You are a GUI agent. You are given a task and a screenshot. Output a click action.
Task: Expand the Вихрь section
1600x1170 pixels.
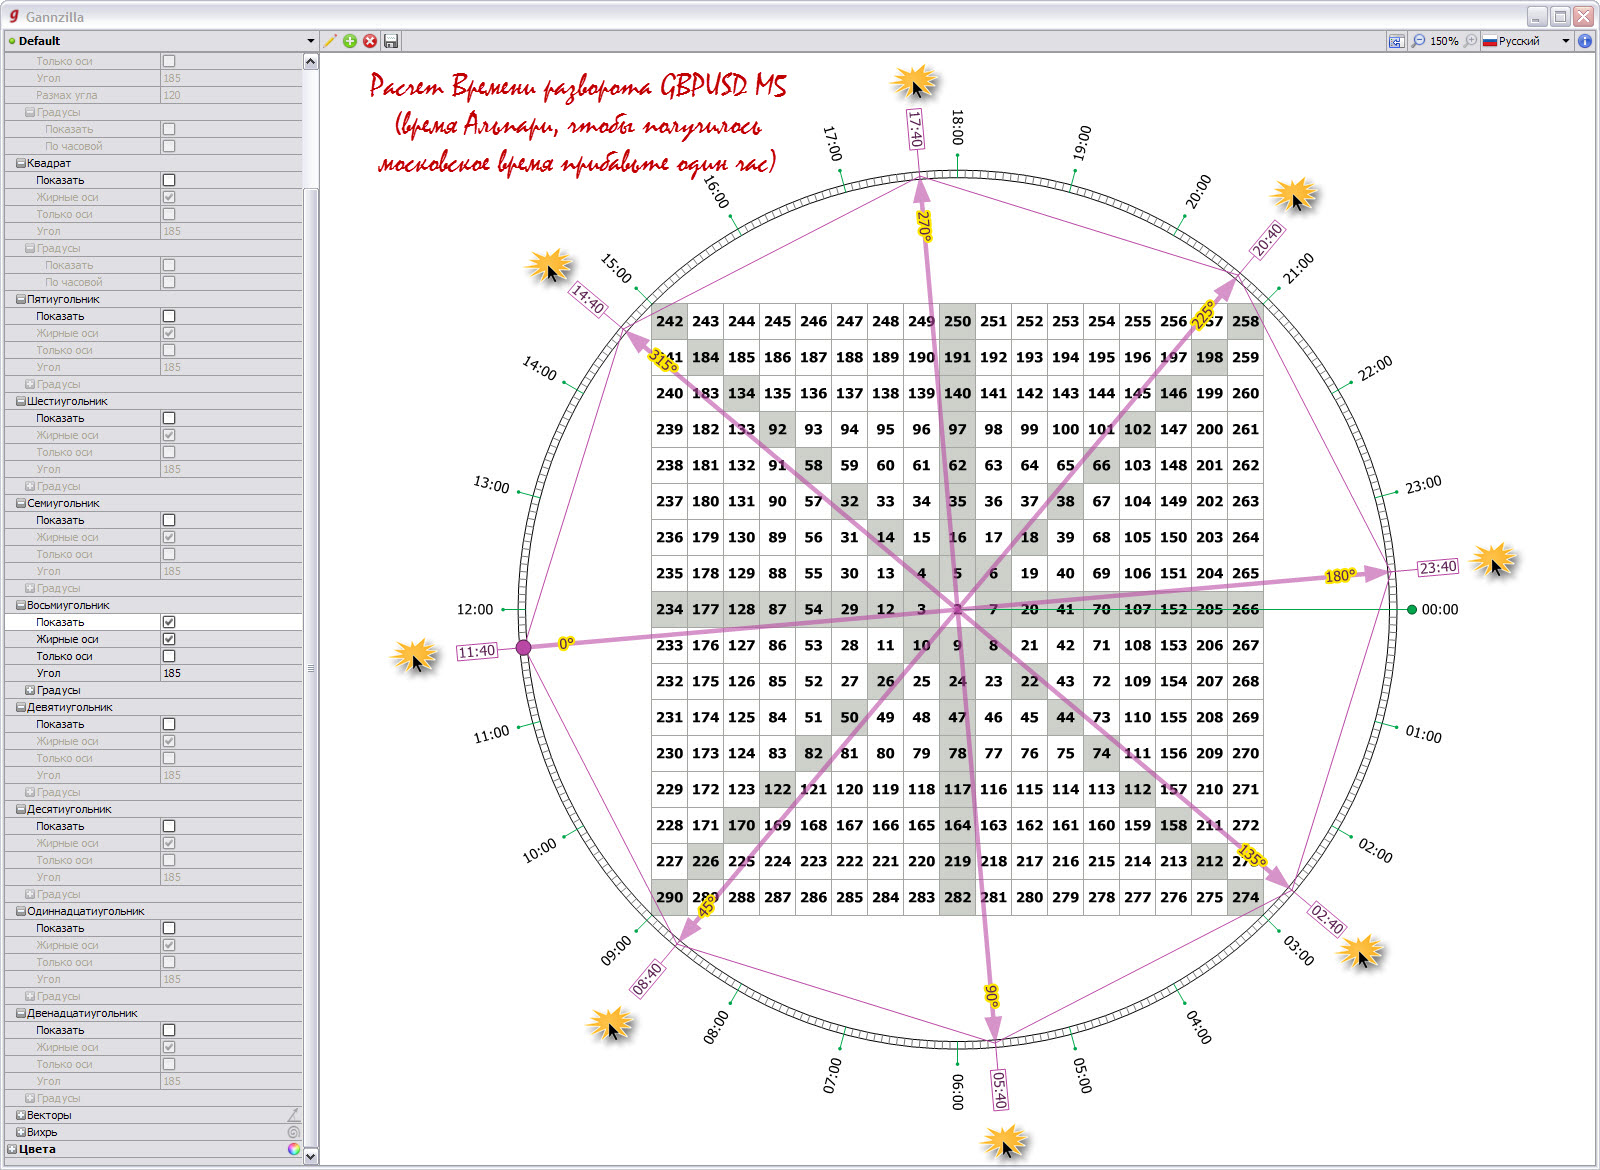(x=21, y=1132)
